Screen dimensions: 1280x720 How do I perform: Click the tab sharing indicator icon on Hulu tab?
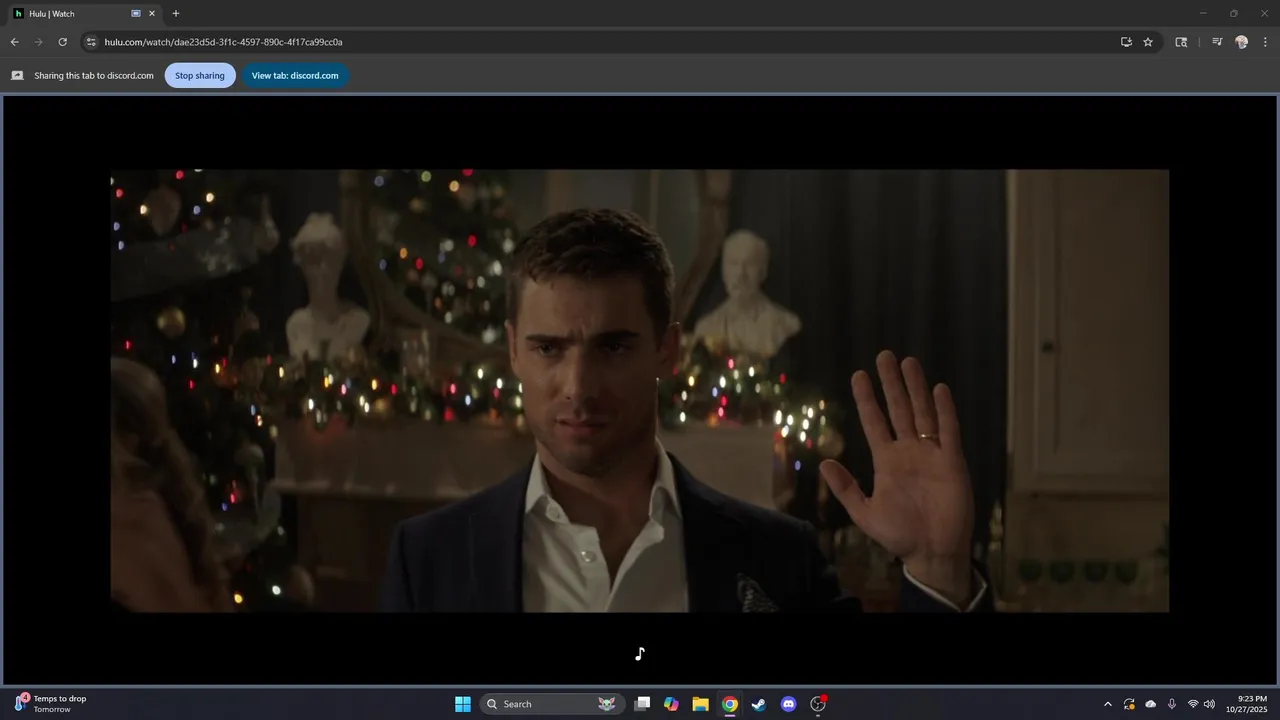pos(136,14)
